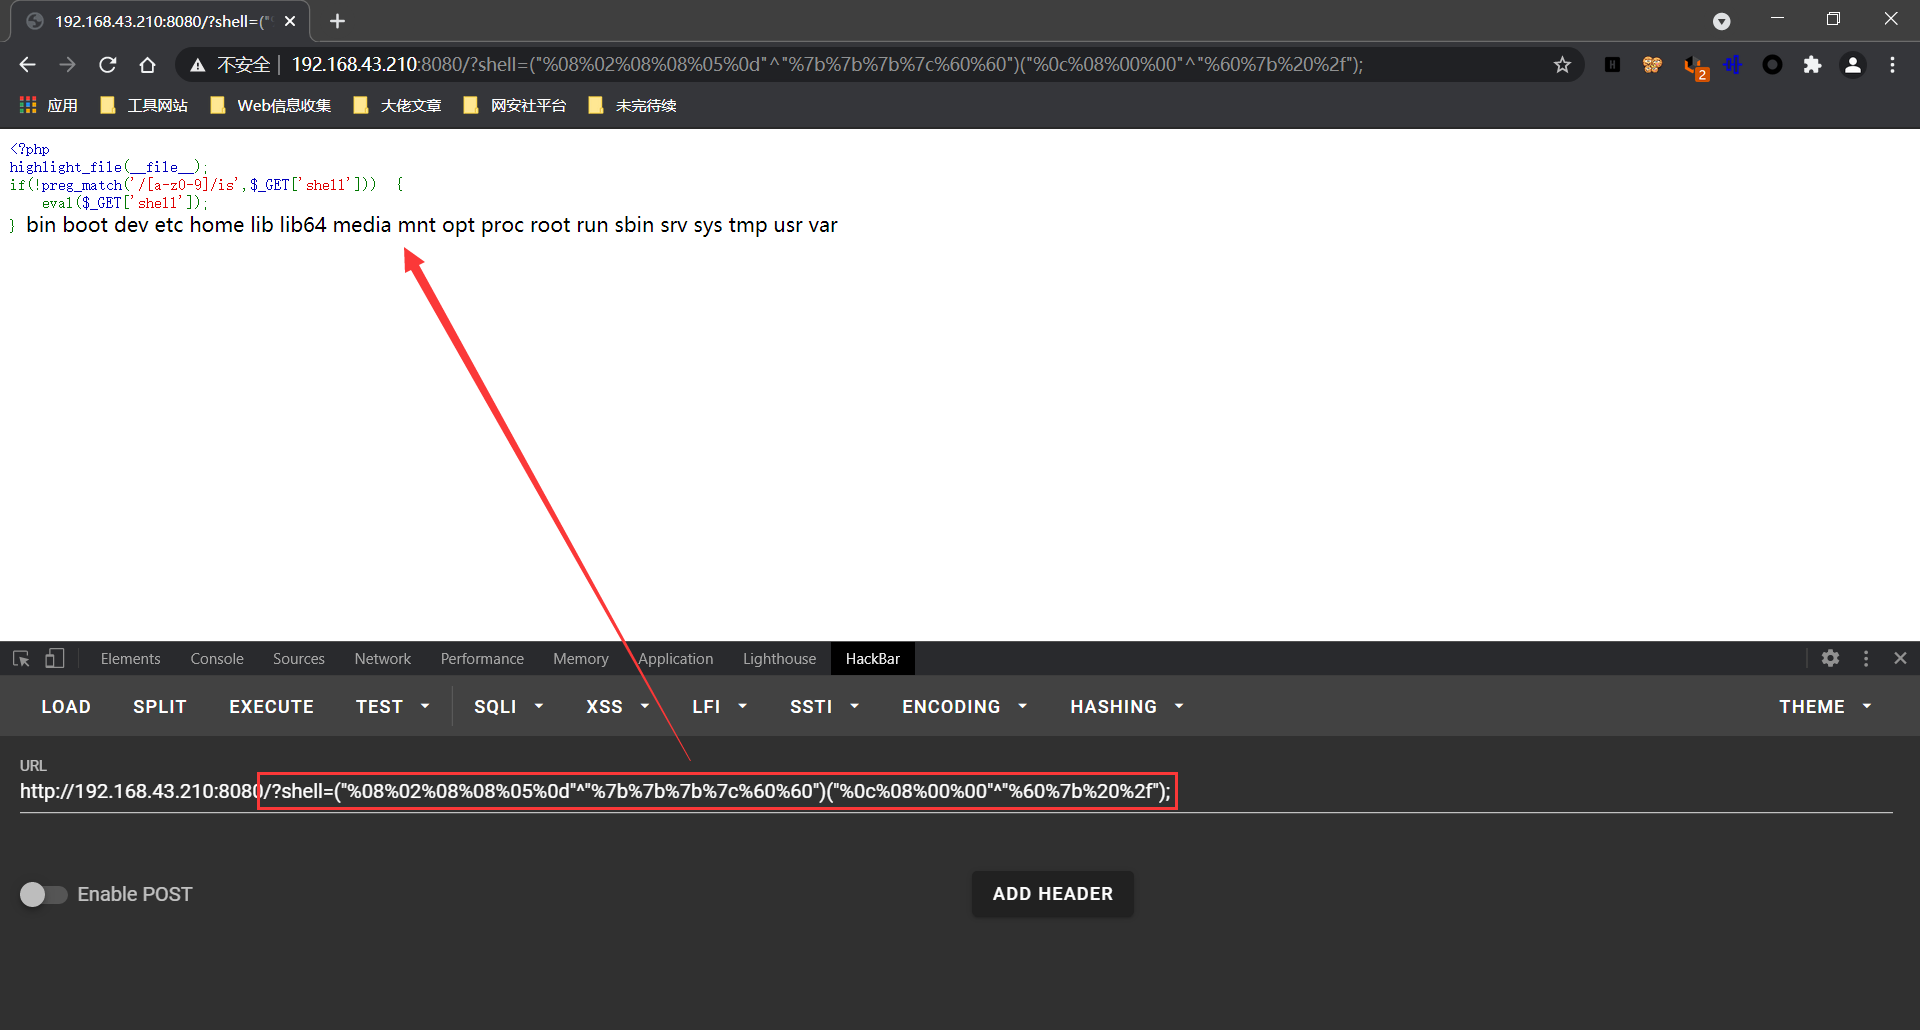Switch to the Sources tab
Screen dimensions: 1920x1030
[299, 658]
